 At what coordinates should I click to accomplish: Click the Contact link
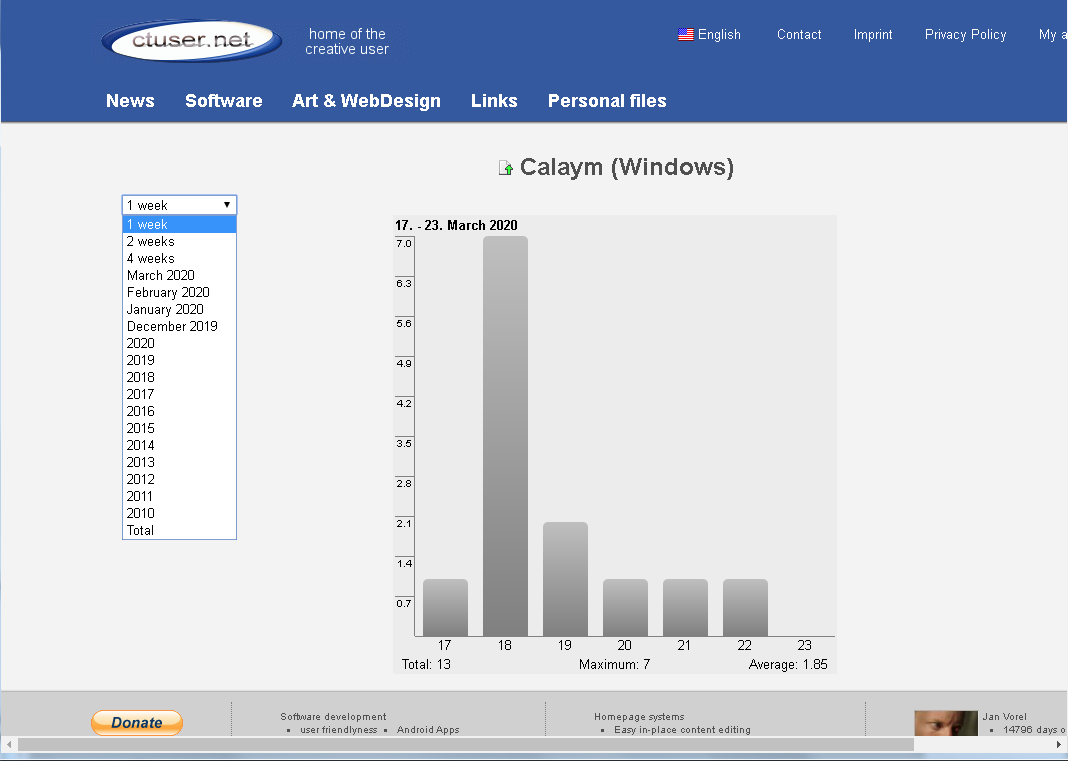[x=799, y=35]
